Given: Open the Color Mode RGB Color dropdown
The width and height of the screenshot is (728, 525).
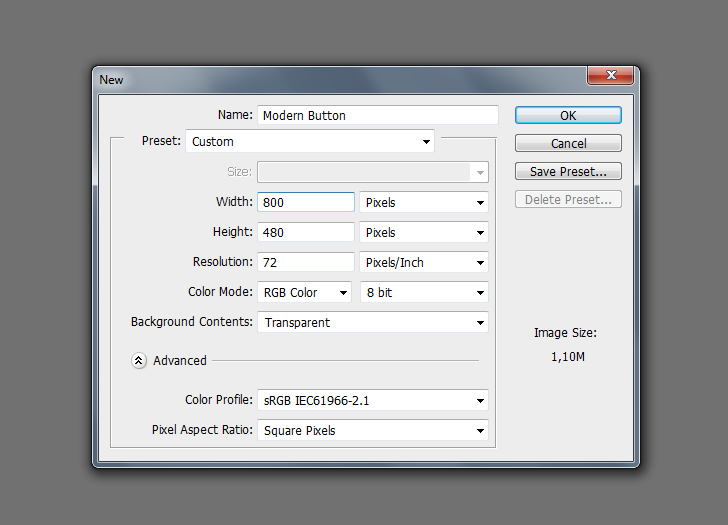Looking at the screenshot, I should [x=305, y=293].
